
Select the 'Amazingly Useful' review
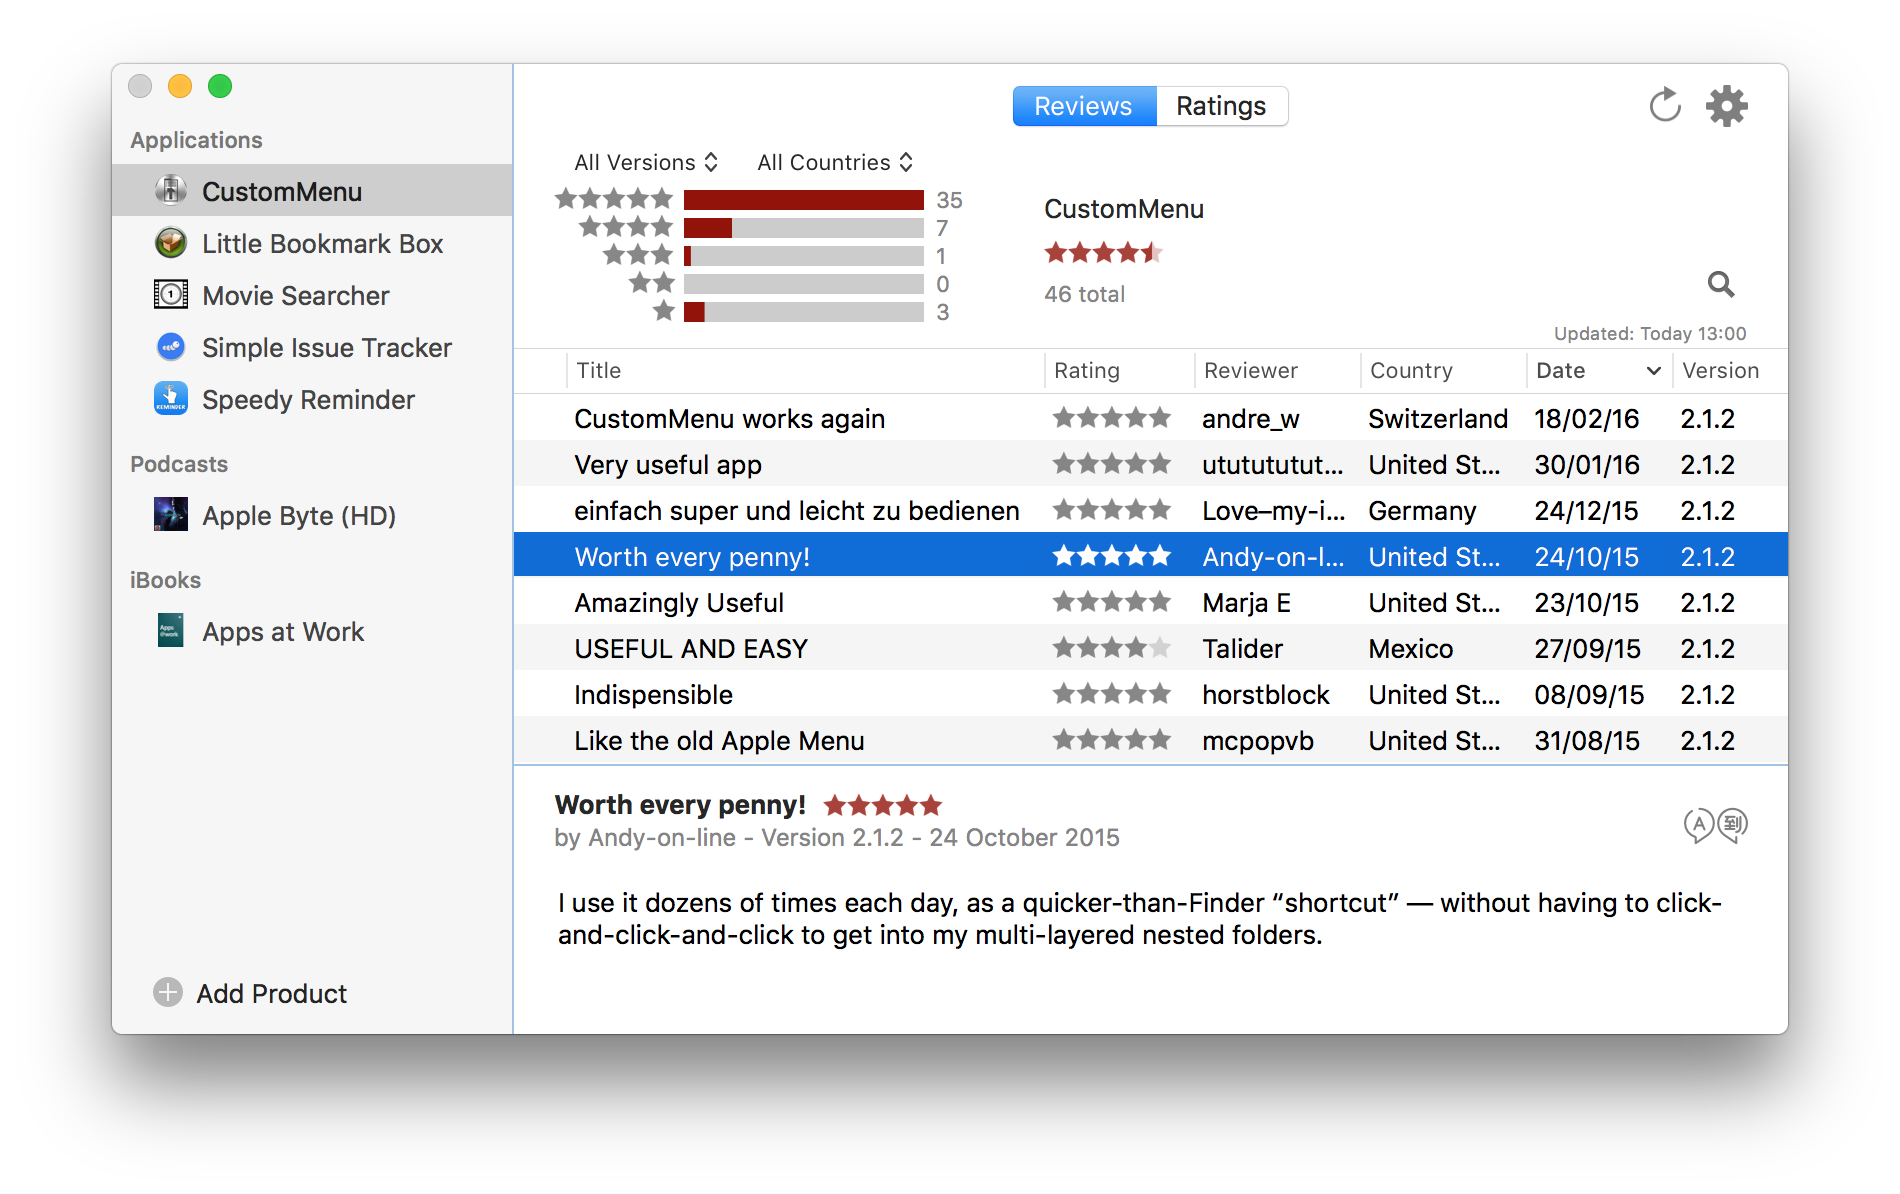[x=1150, y=602]
